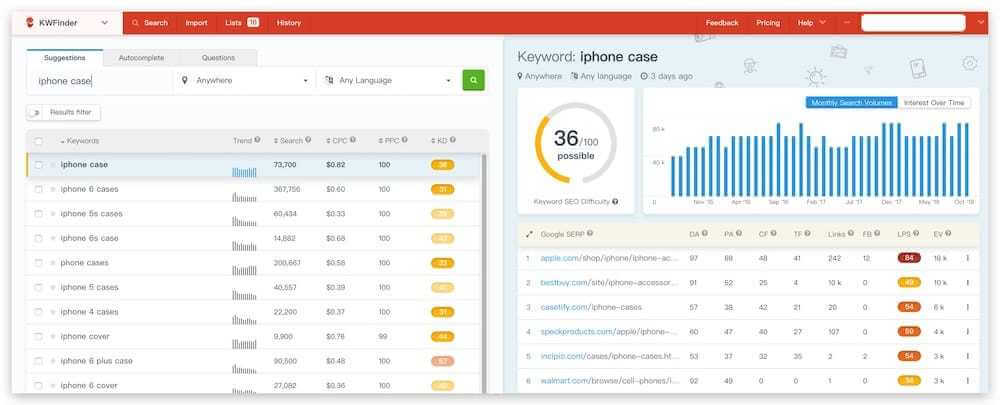
Task: Open help icon beside PPC column header
Action: pos(404,140)
